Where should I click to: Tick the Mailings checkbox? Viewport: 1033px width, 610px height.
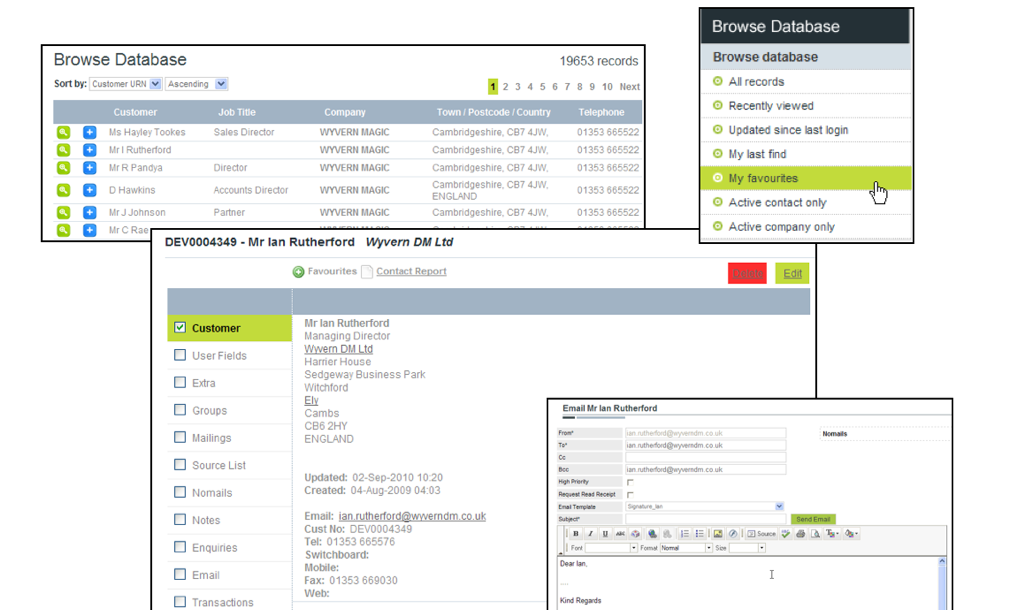(180, 437)
